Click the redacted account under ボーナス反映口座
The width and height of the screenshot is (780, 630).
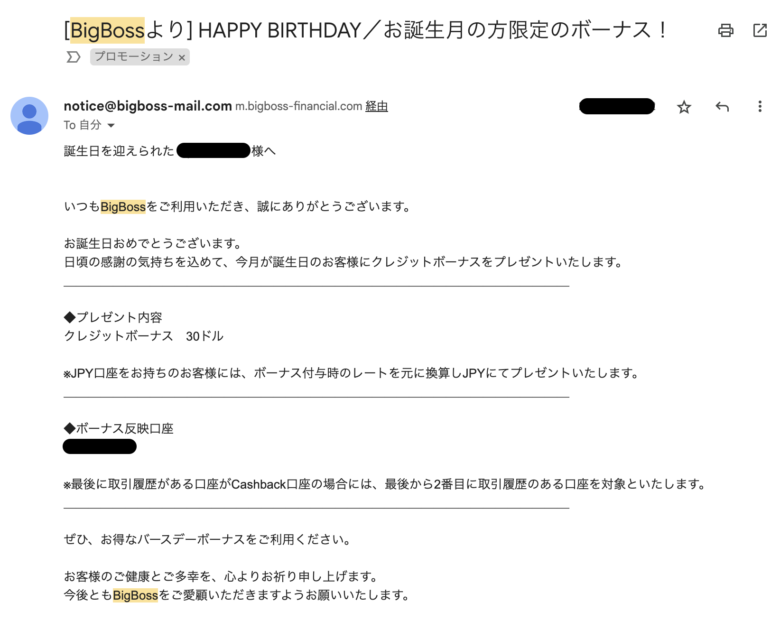point(99,446)
